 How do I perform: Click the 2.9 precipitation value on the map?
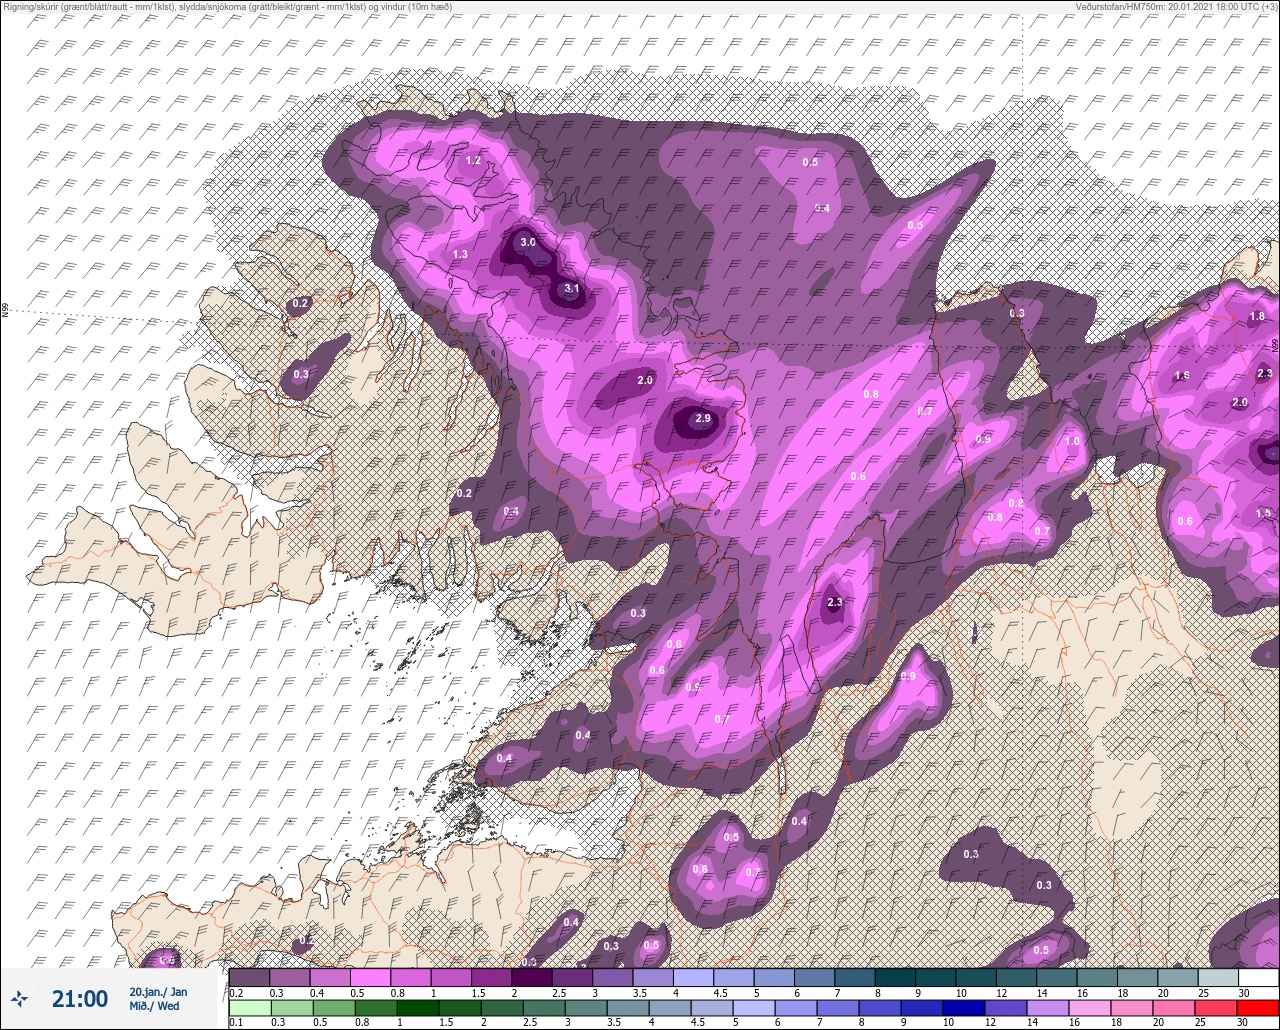pos(702,418)
